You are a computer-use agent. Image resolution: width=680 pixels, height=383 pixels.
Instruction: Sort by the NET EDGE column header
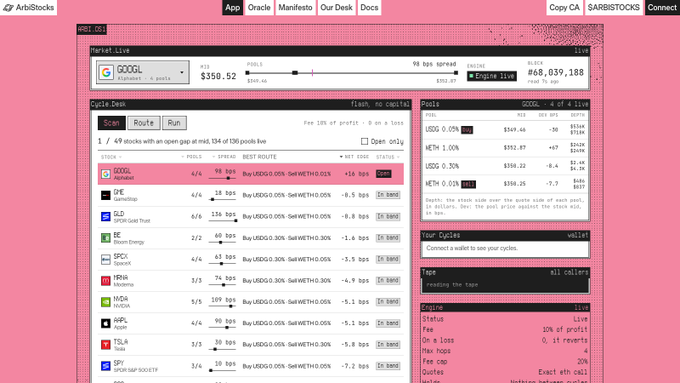click(354, 157)
